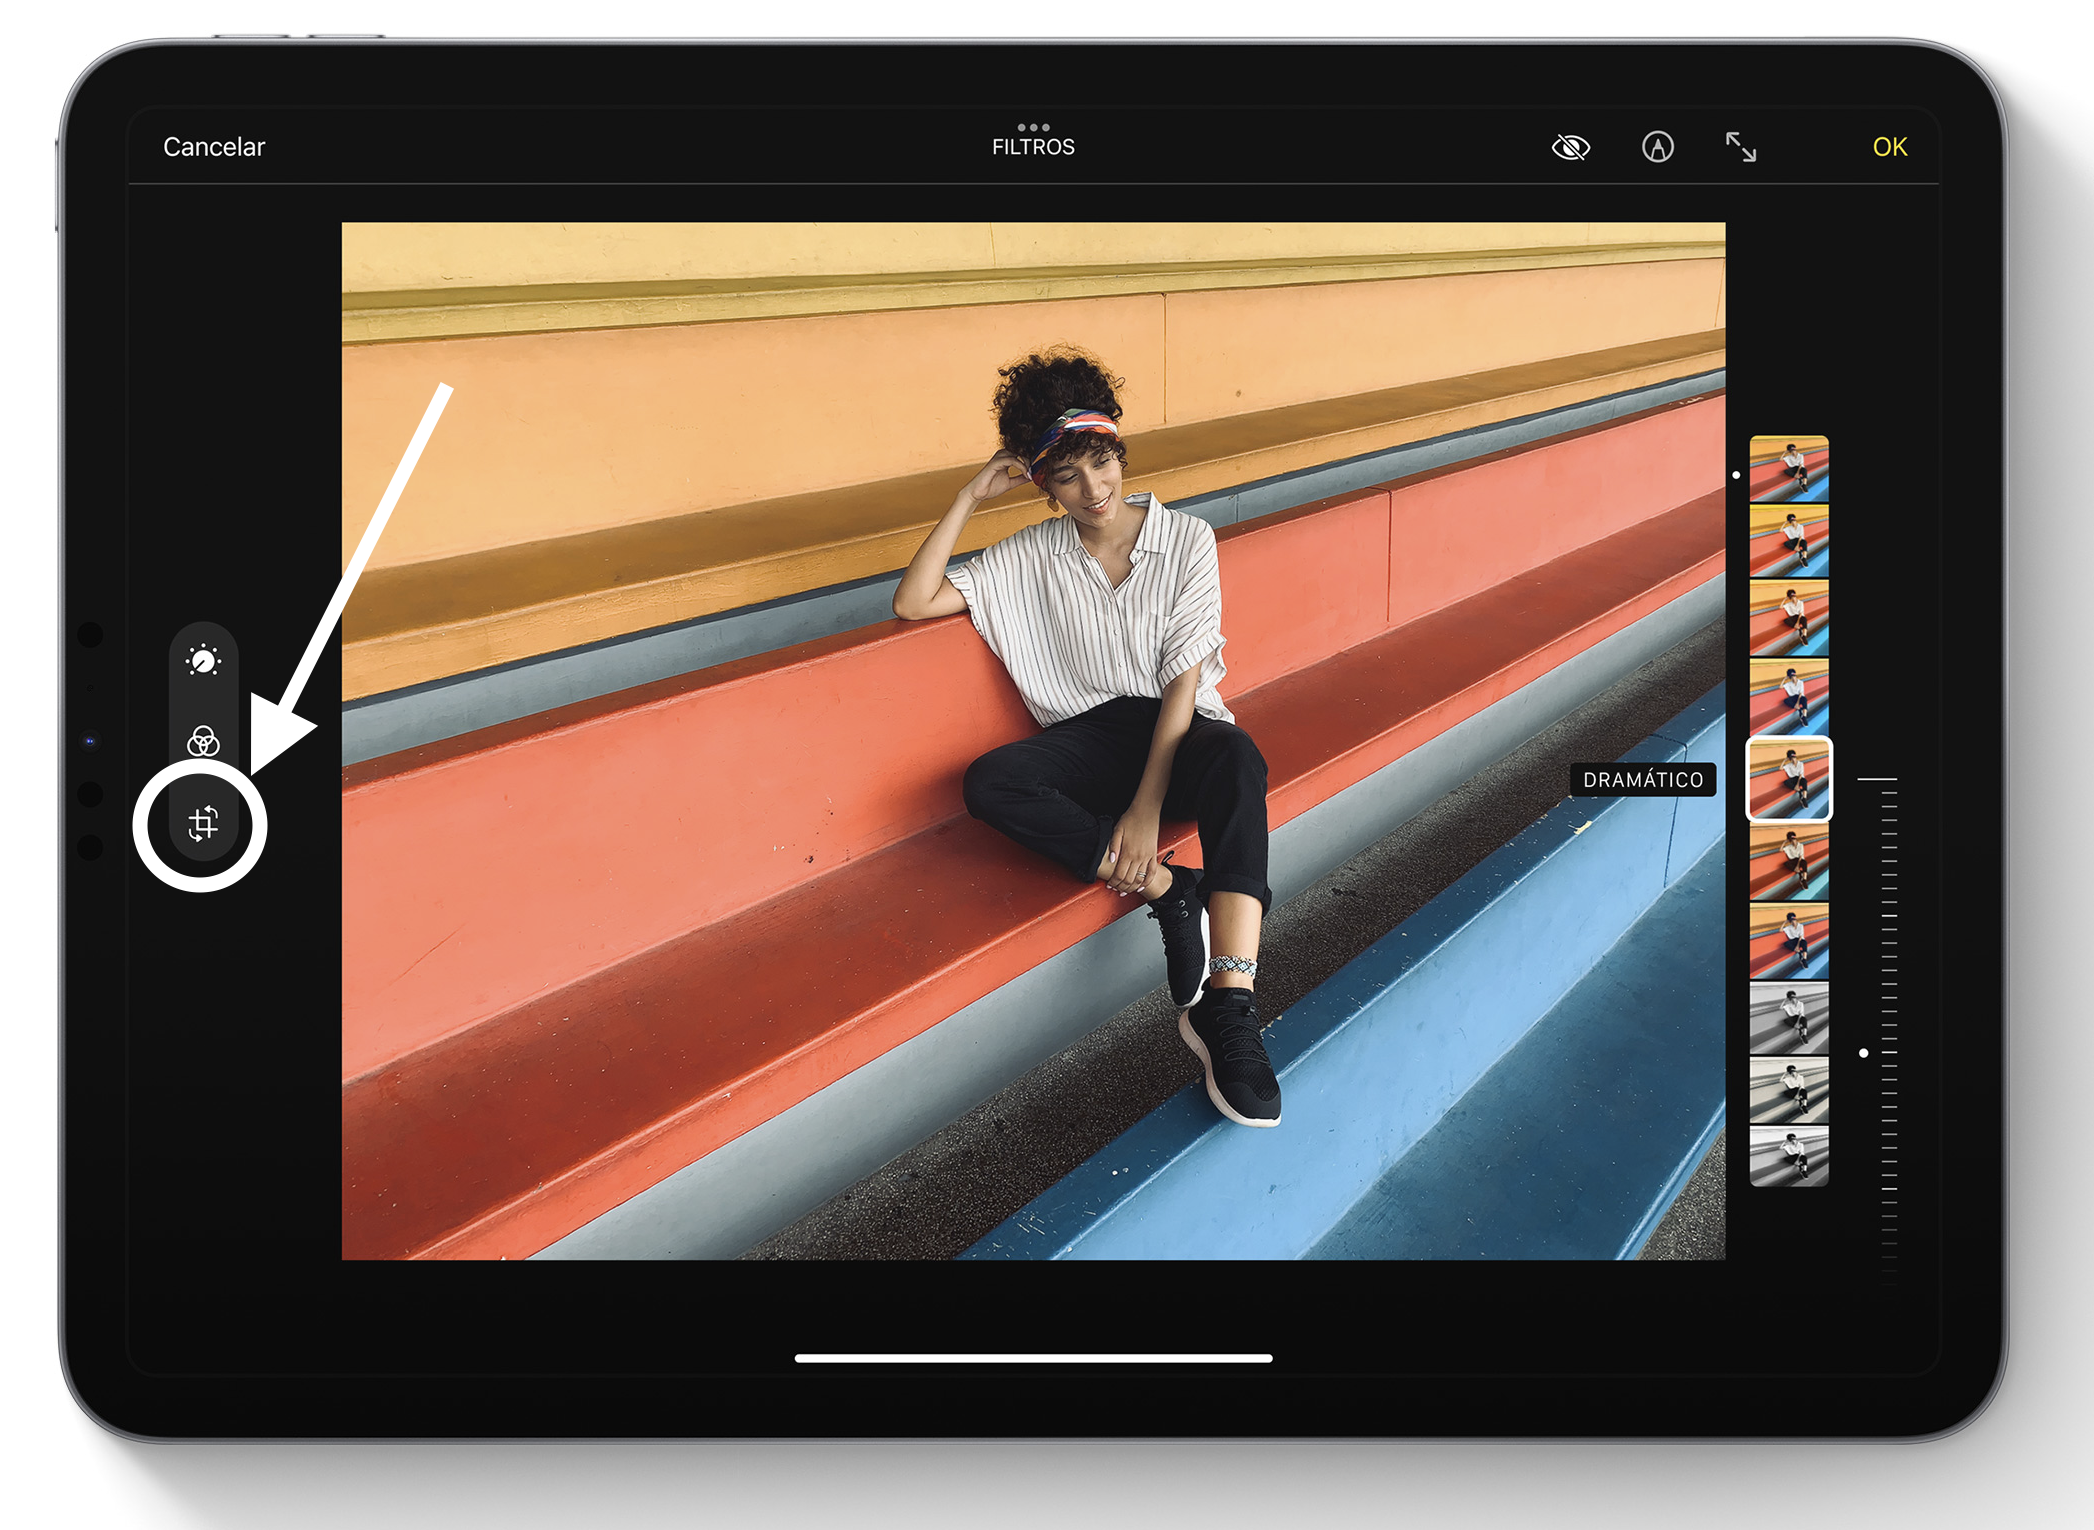Viewport: 2094px width, 1530px height.
Task: Choose the original top filter thumbnail
Action: 1789,468
